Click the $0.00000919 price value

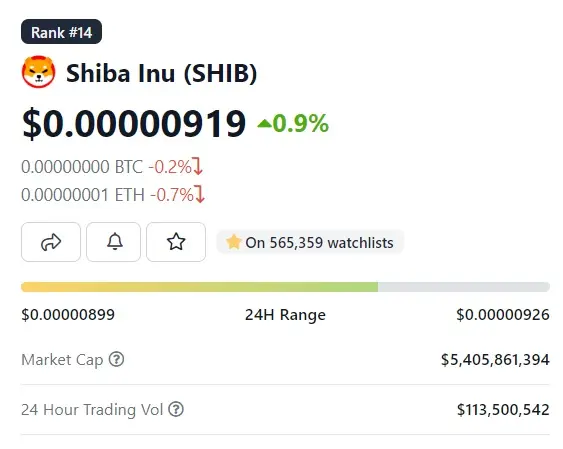[x=134, y=124]
